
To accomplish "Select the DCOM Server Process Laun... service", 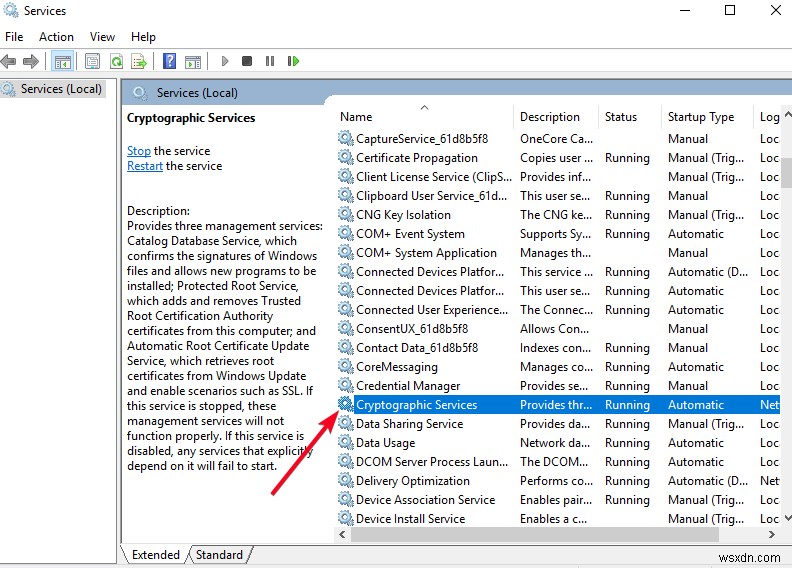I will [558, 461].
